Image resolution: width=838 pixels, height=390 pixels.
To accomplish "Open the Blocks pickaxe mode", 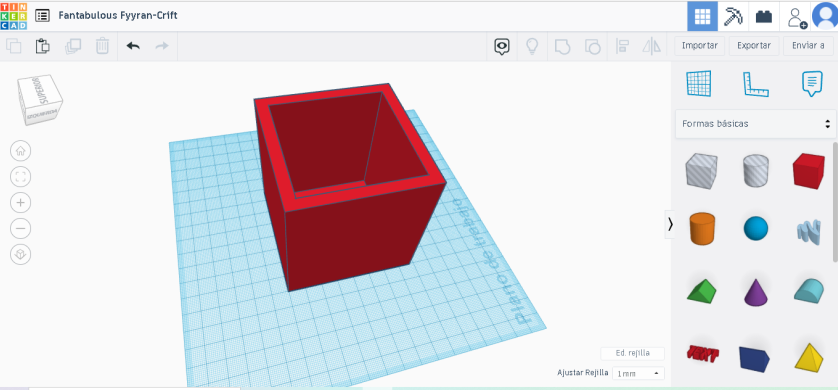I will point(733,17).
